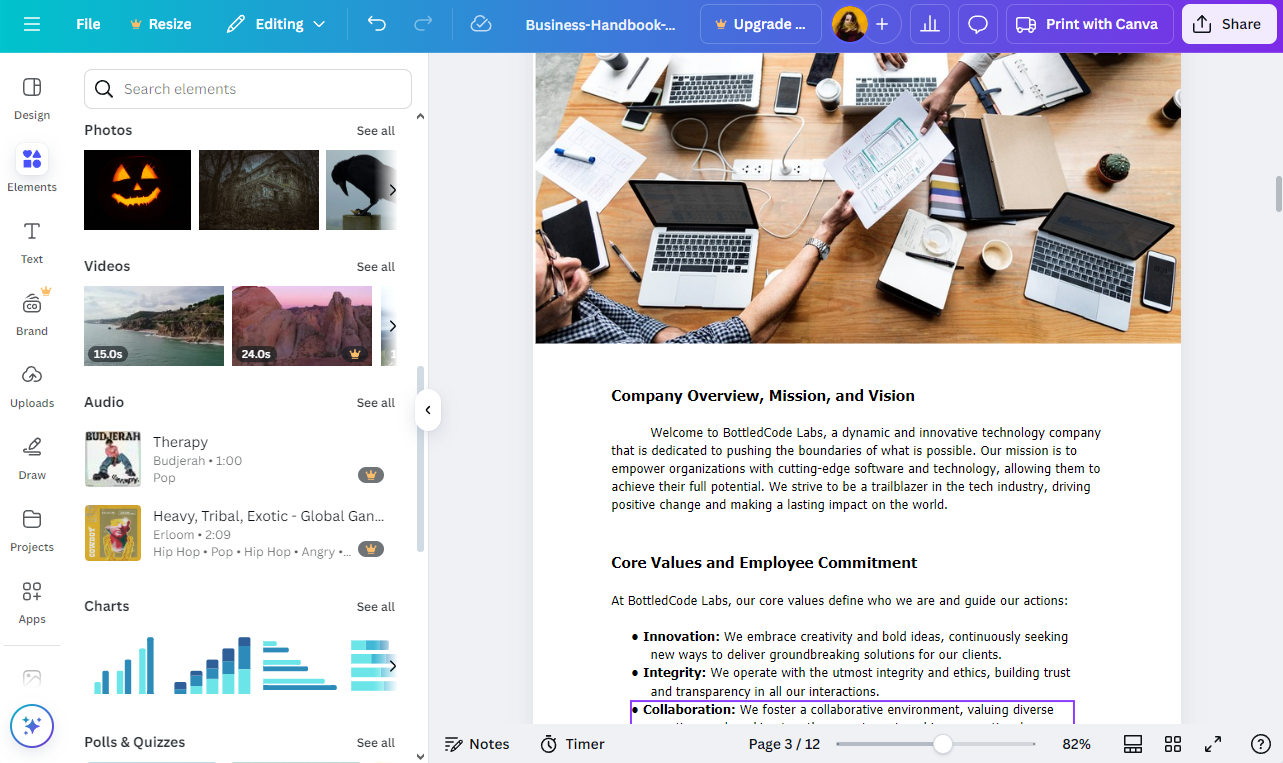This screenshot has height=763, width=1283.
Task: Show more videos with the arrow
Action: 392,326
